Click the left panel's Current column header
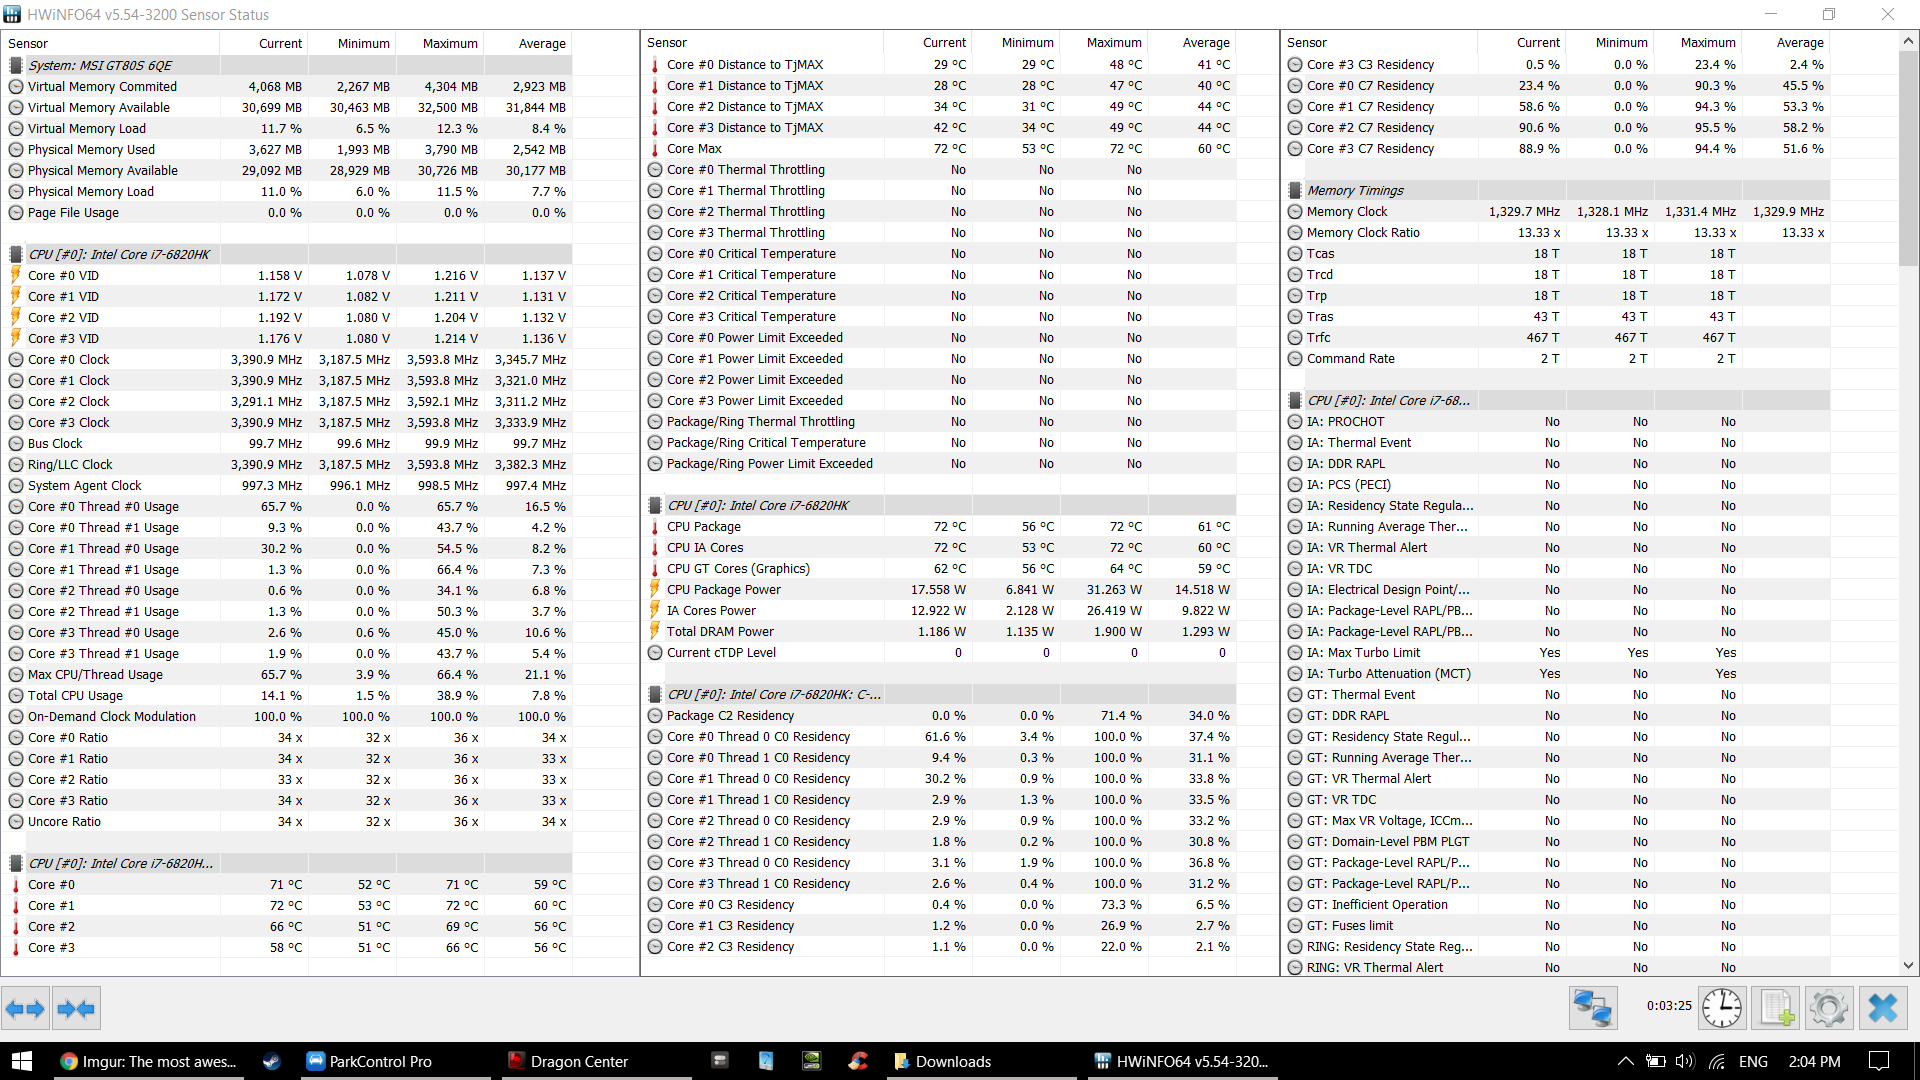This screenshot has width=1920, height=1080. 264,43
